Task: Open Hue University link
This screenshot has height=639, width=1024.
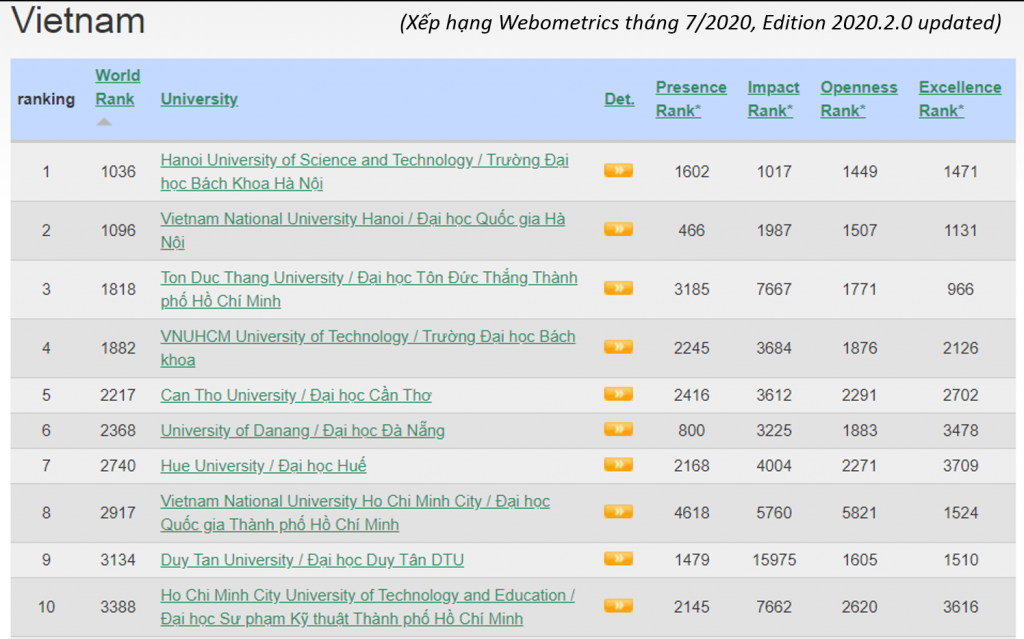Action: point(263,466)
